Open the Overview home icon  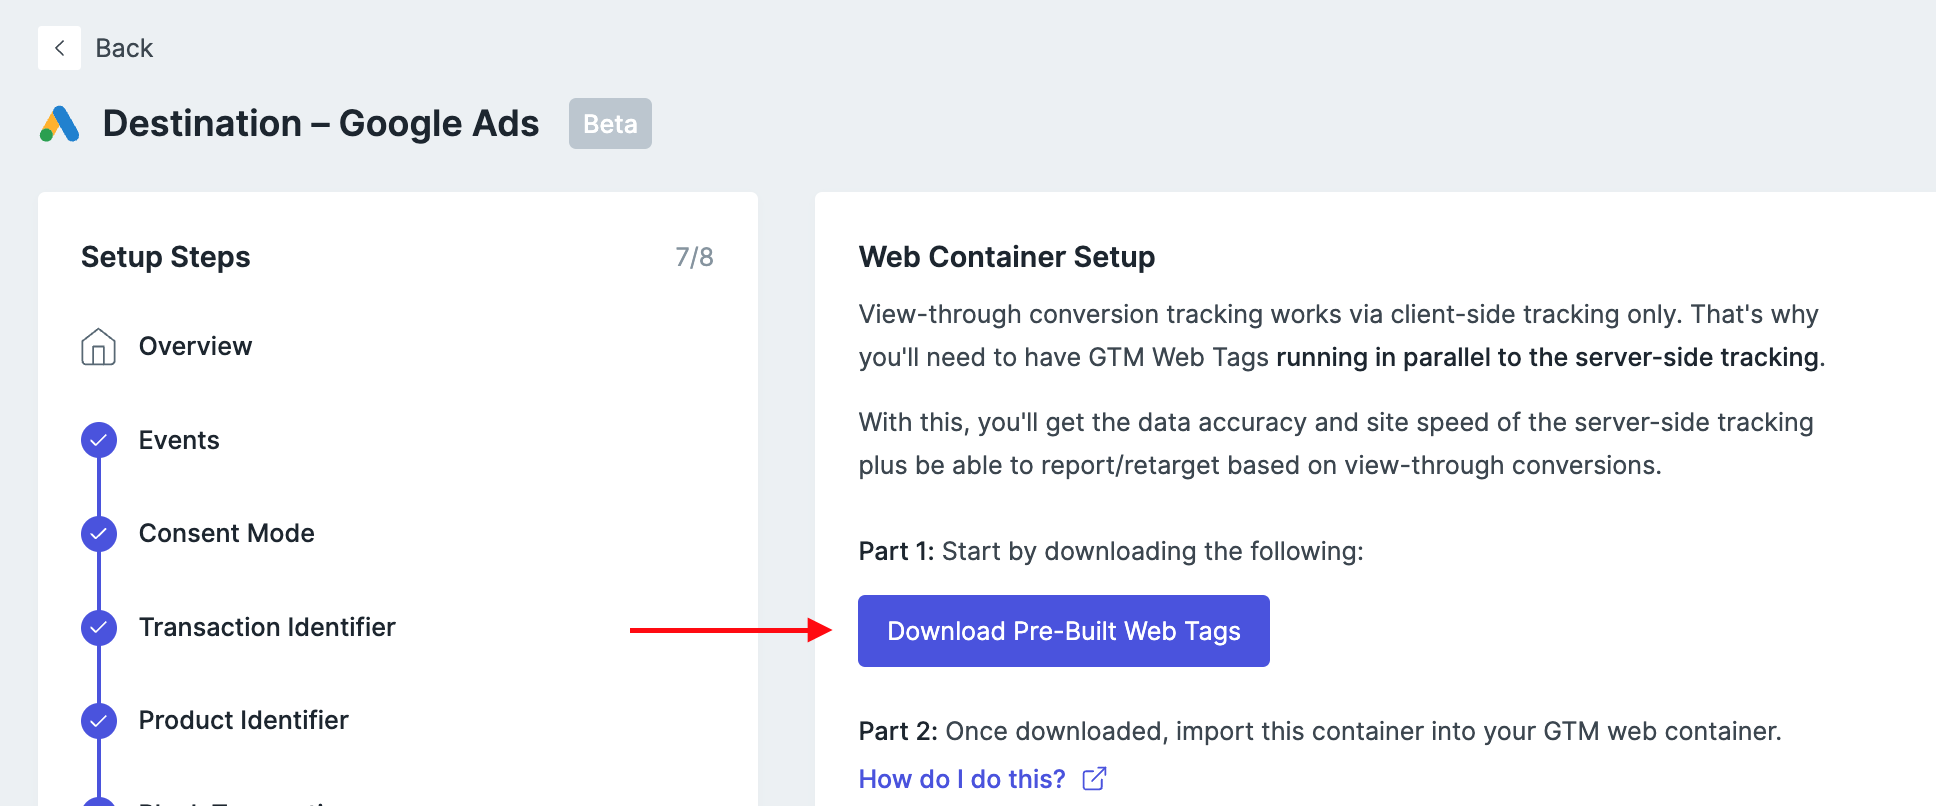tap(98, 346)
